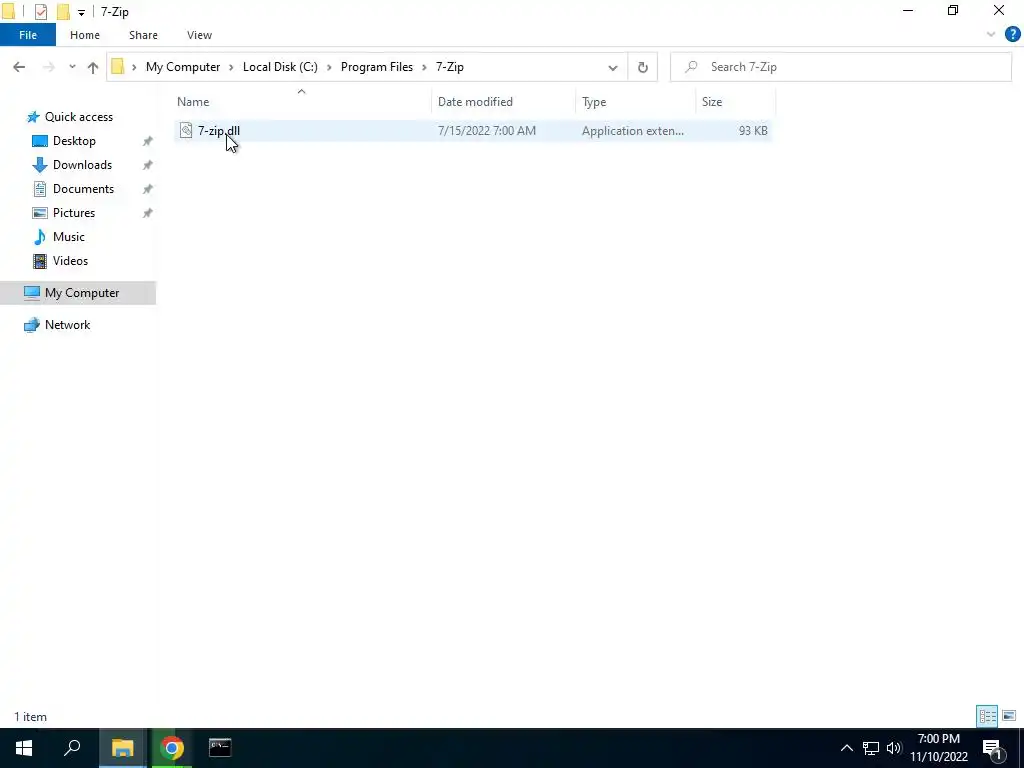Open the Windows Start menu
This screenshot has height=768, width=1024.
[24, 748]
